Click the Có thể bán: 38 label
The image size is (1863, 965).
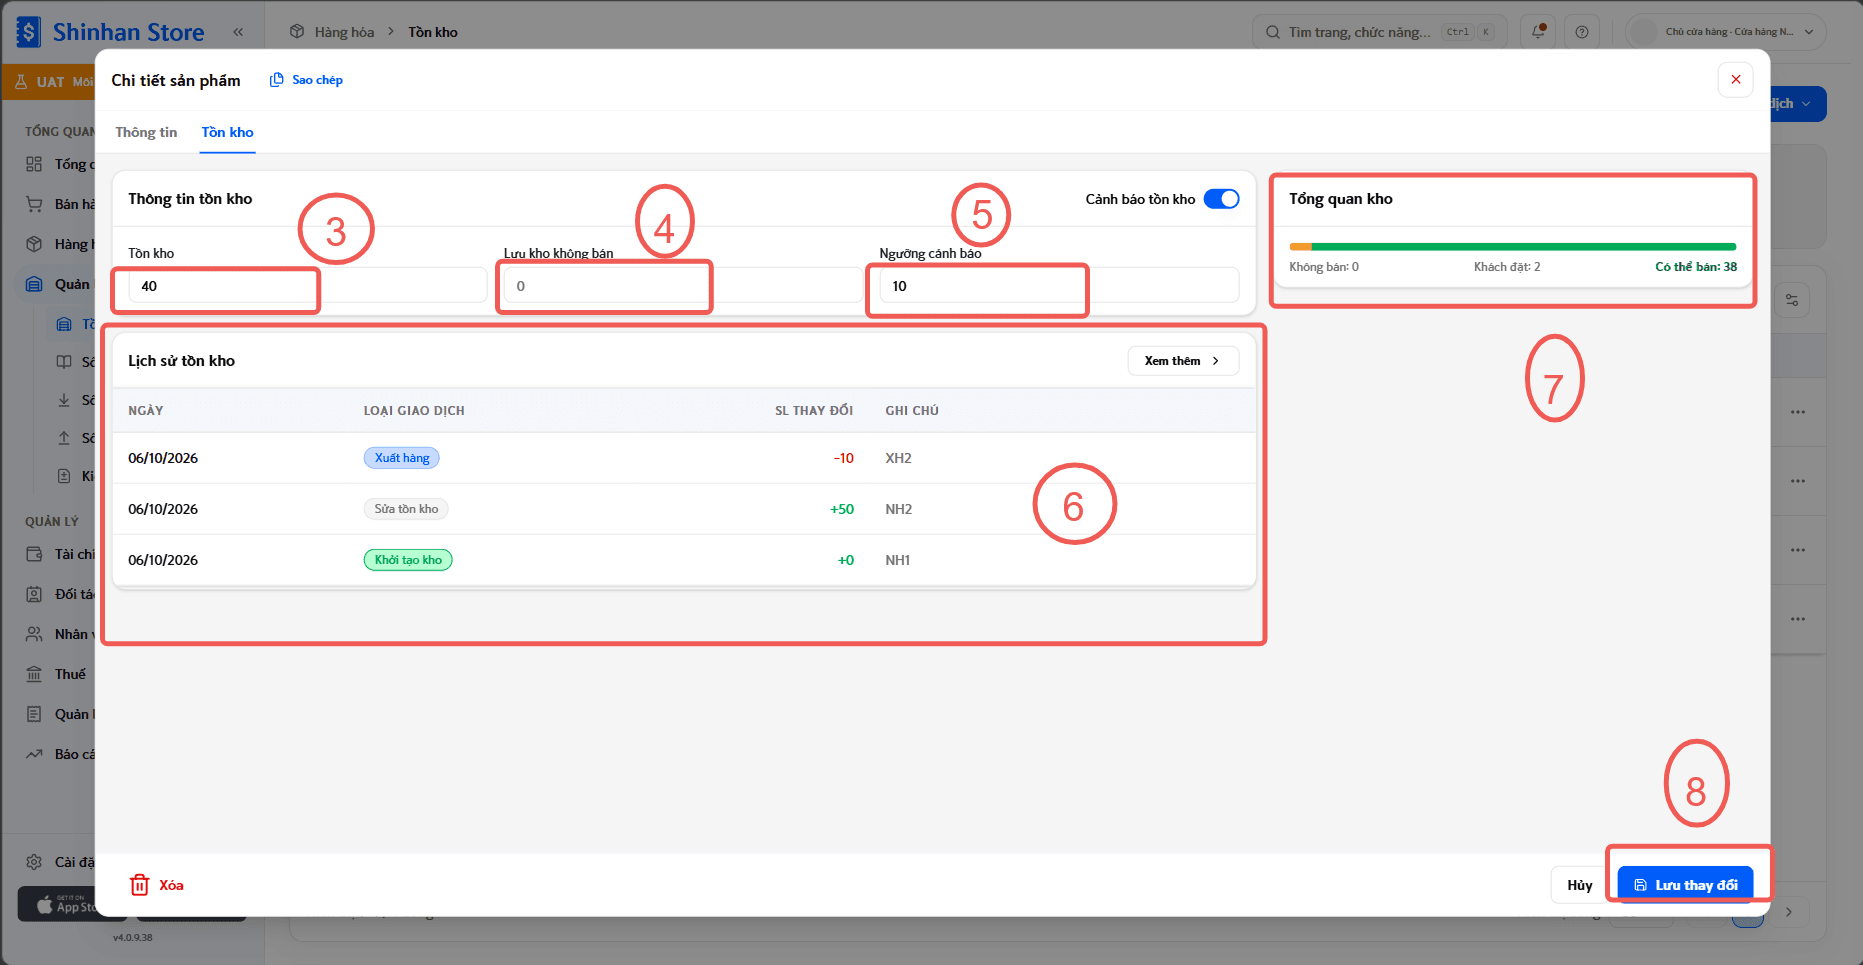click(1696, 267)
